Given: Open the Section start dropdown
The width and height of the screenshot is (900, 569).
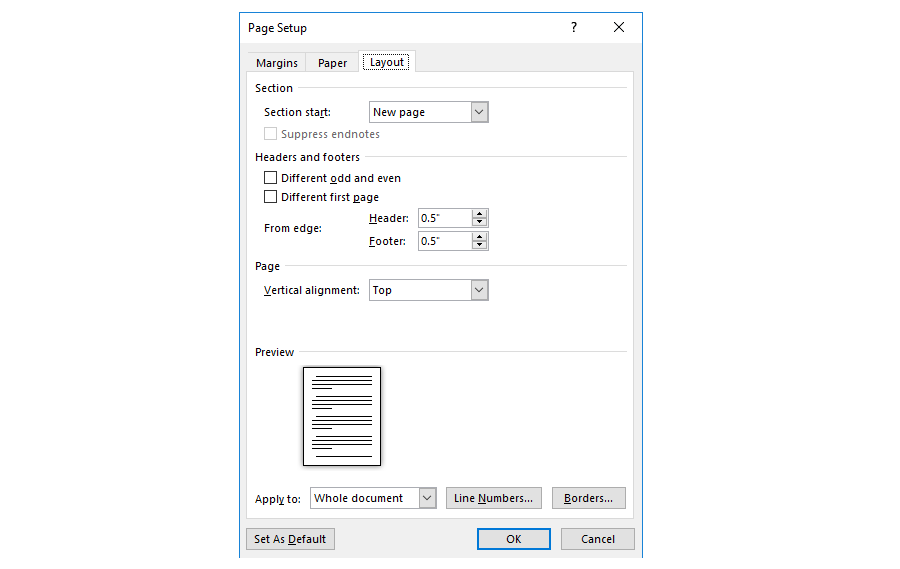Looking at the screenshot, I should point(479,113).
